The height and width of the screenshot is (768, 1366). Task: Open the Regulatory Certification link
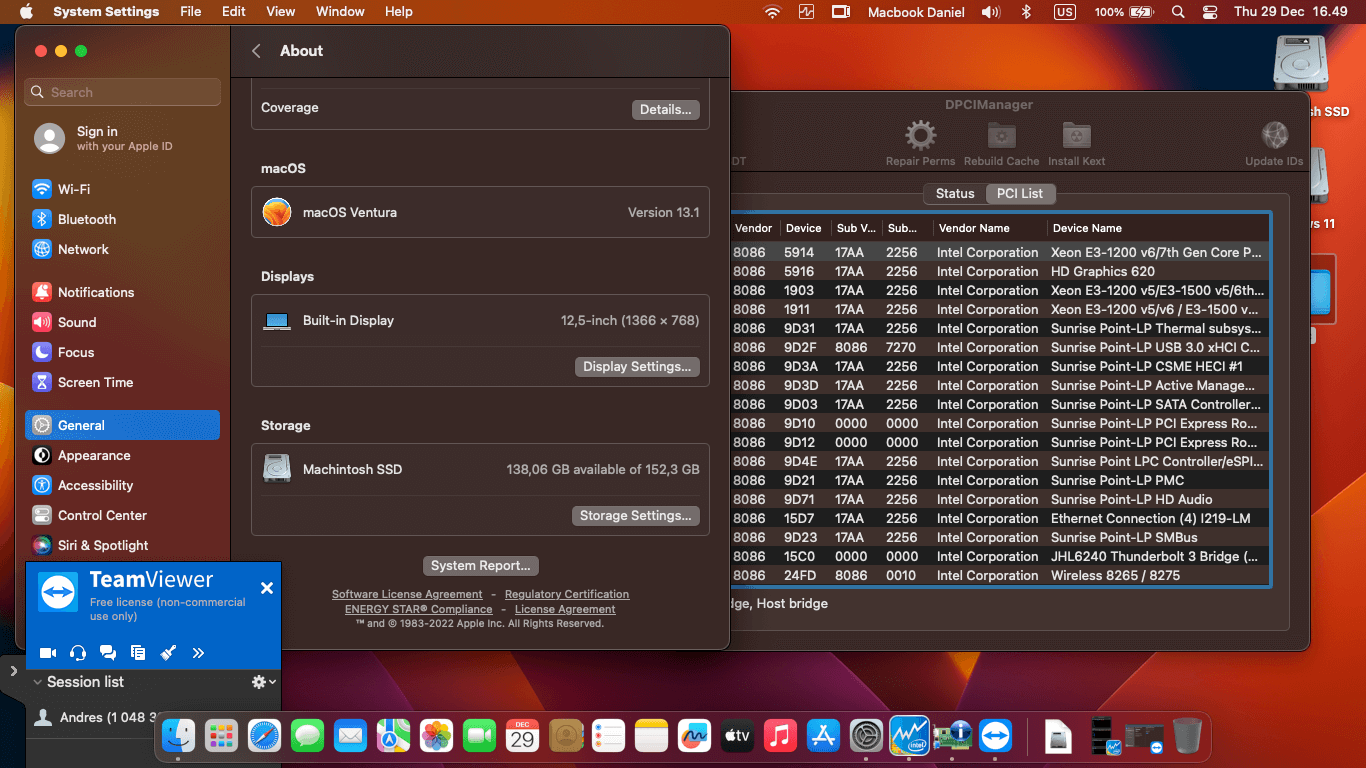click(567, 594)
